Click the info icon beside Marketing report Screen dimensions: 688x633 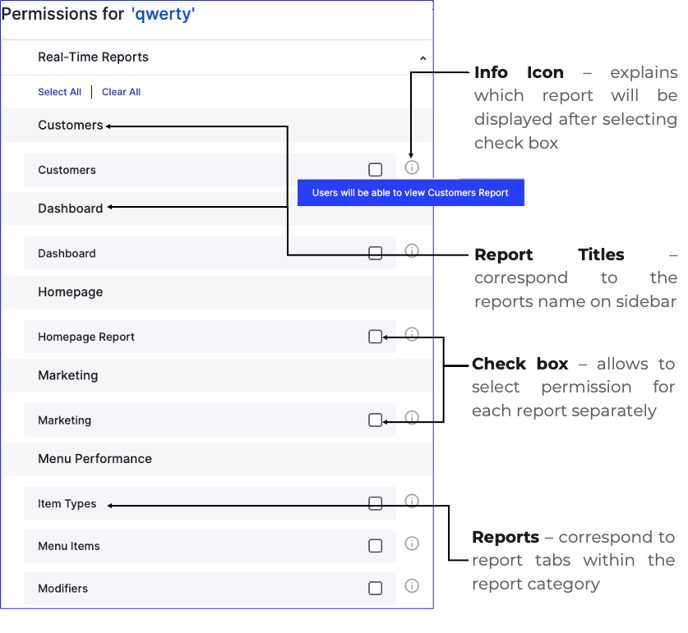(412, 417)
